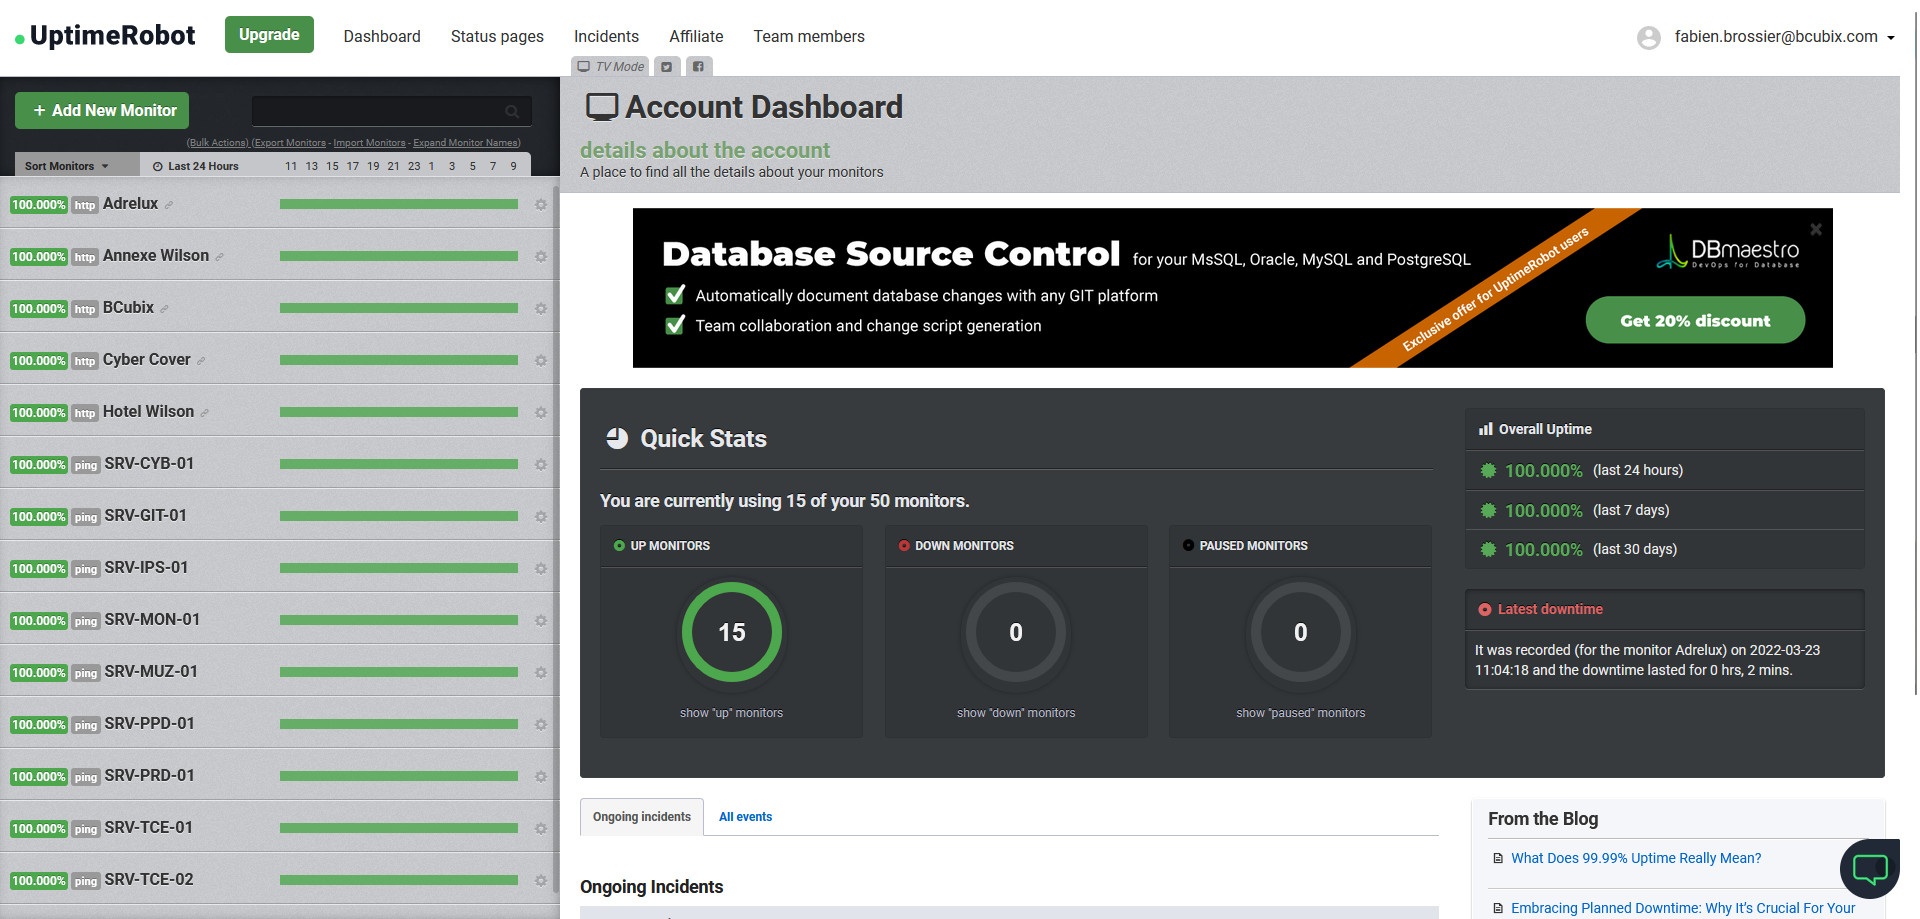The height and width of the screenshot is (919, 1920).
Task: Open settings gear for SRV-PPD-01 monitor
Action: click(541, 725)
